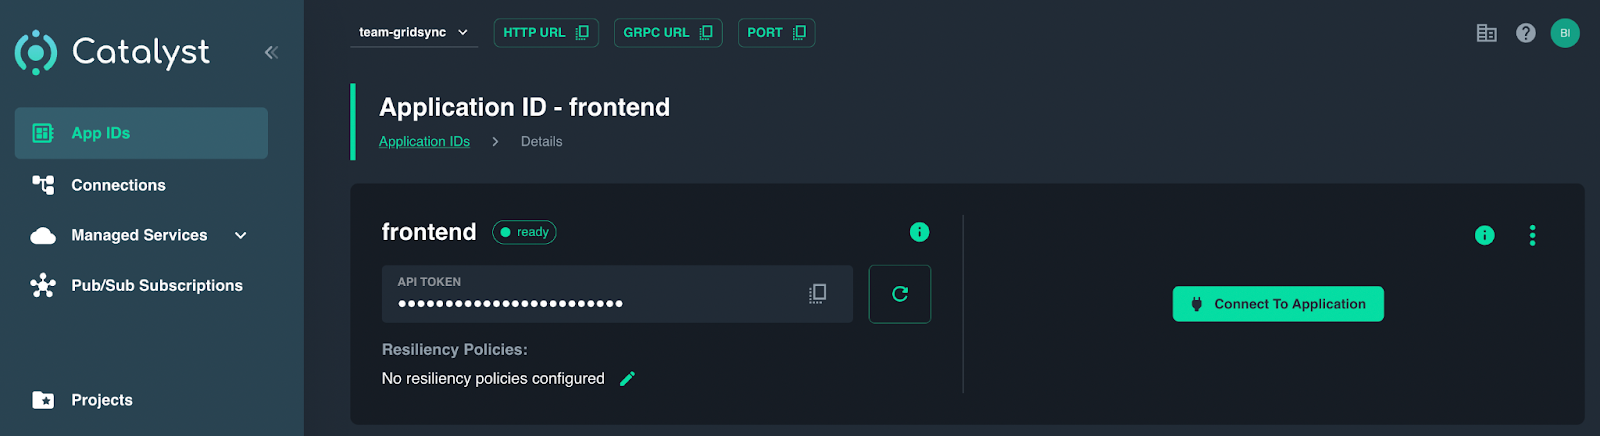The height and width of the screenshot is (436, 1600).
Task: Collapse the sidebar with double chevron
Action: tap(271, 52)
